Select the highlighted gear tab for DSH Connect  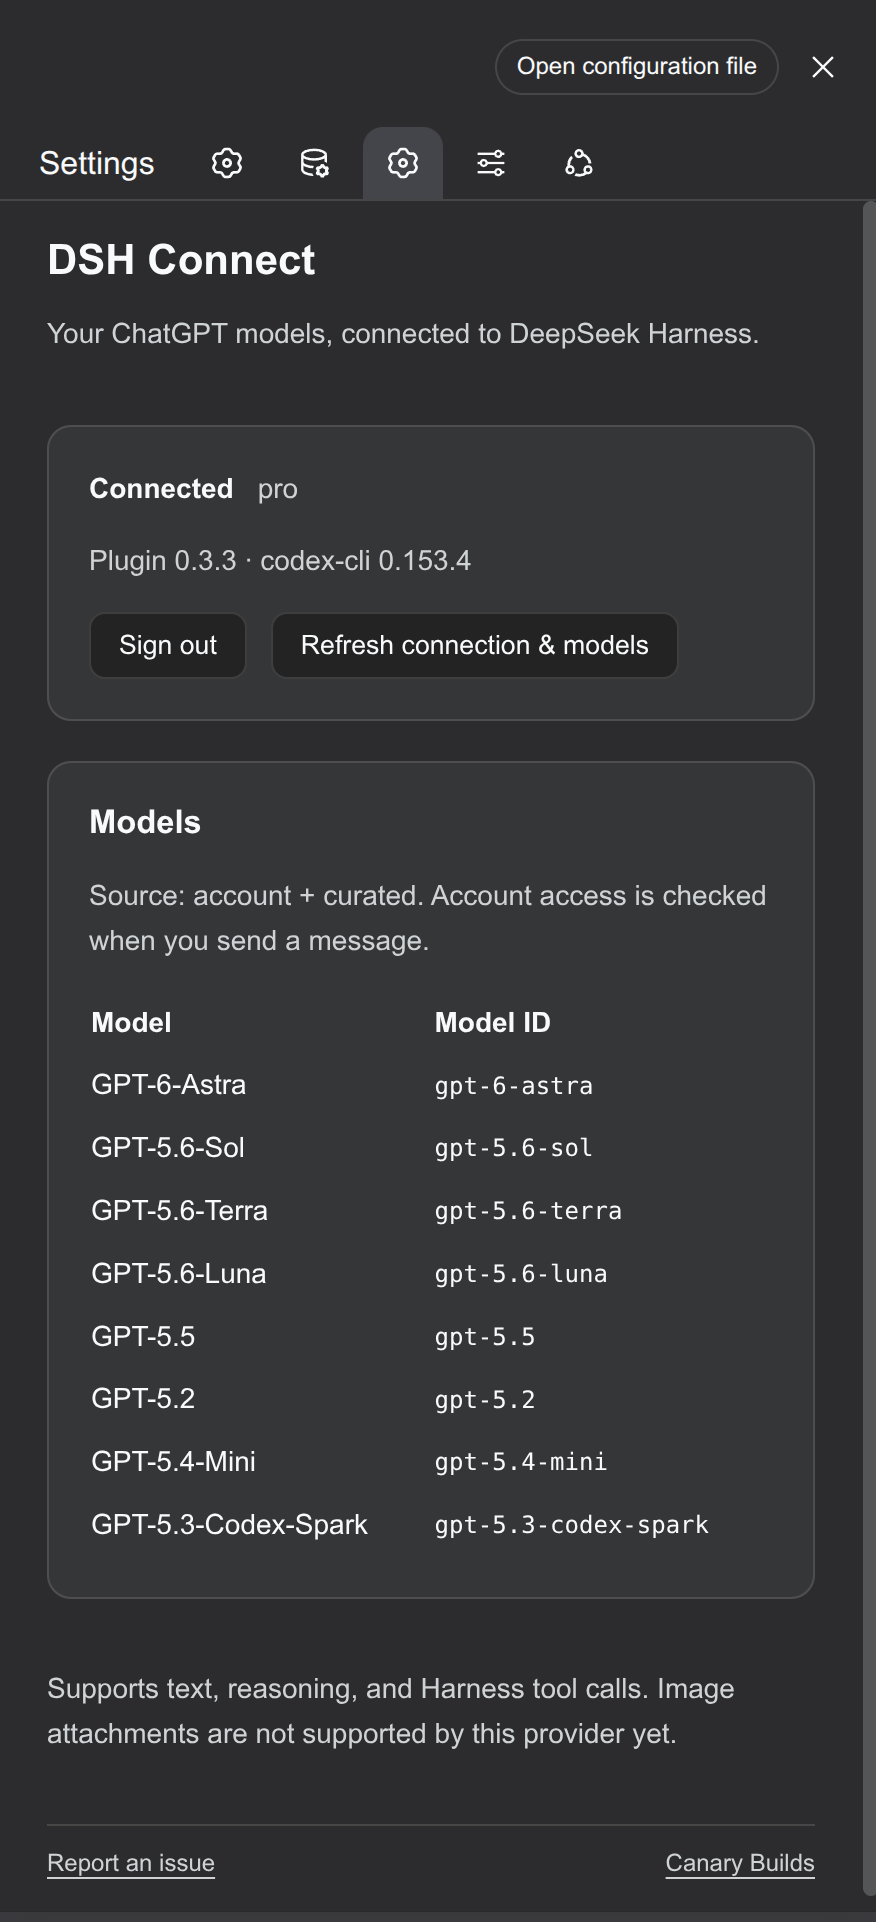[x=403, y=163]
